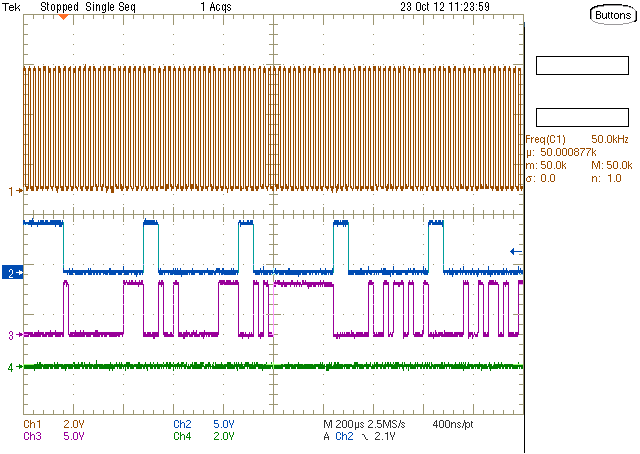Click the Stopped acquisition status
640x454 pixels.
pyautogui.click(x=59, y=7)
